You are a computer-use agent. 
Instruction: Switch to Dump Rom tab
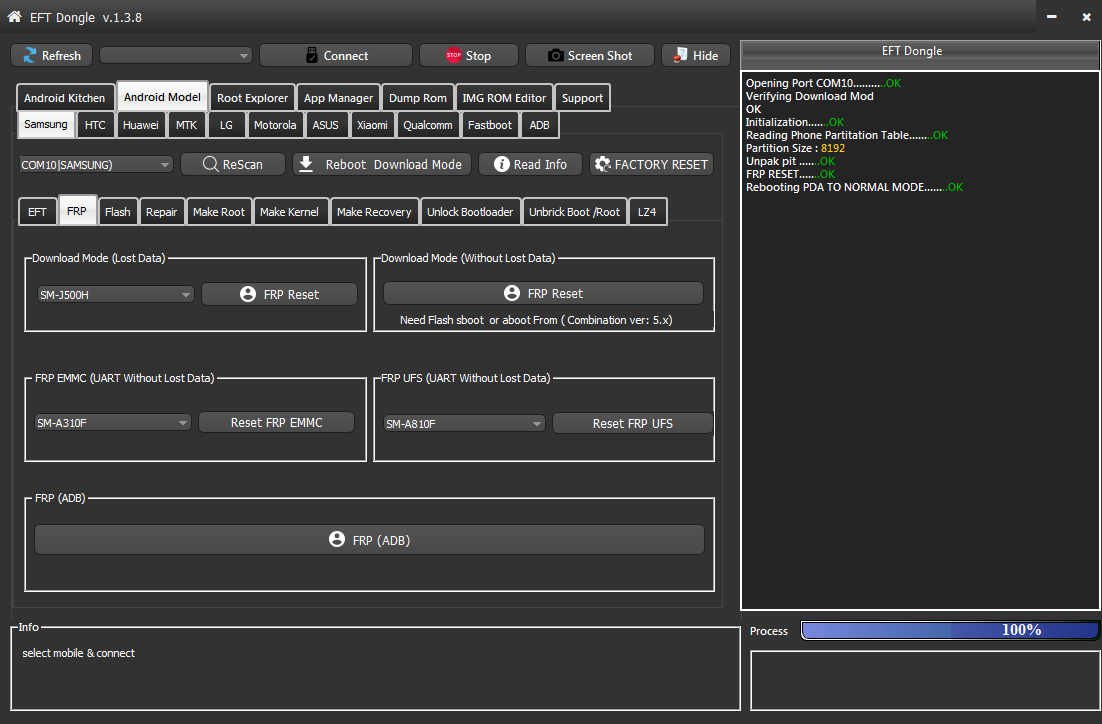(417, 98)
